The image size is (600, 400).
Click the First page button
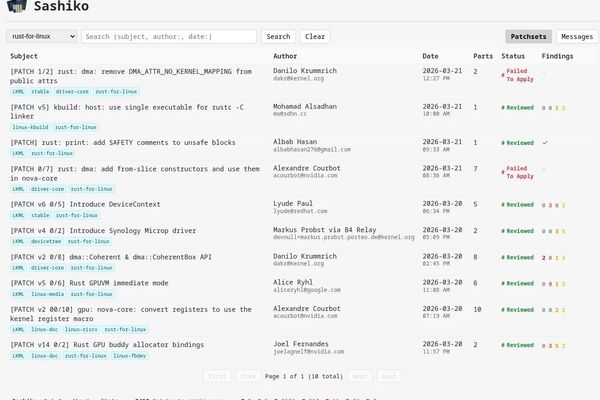pyautogui.click(x=217, y=376)
